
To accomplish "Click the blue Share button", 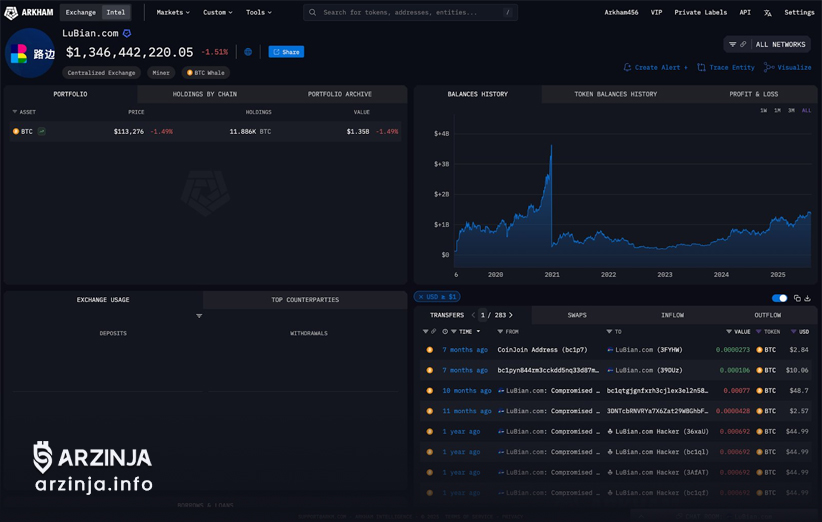I will click(x=286, y=52).
